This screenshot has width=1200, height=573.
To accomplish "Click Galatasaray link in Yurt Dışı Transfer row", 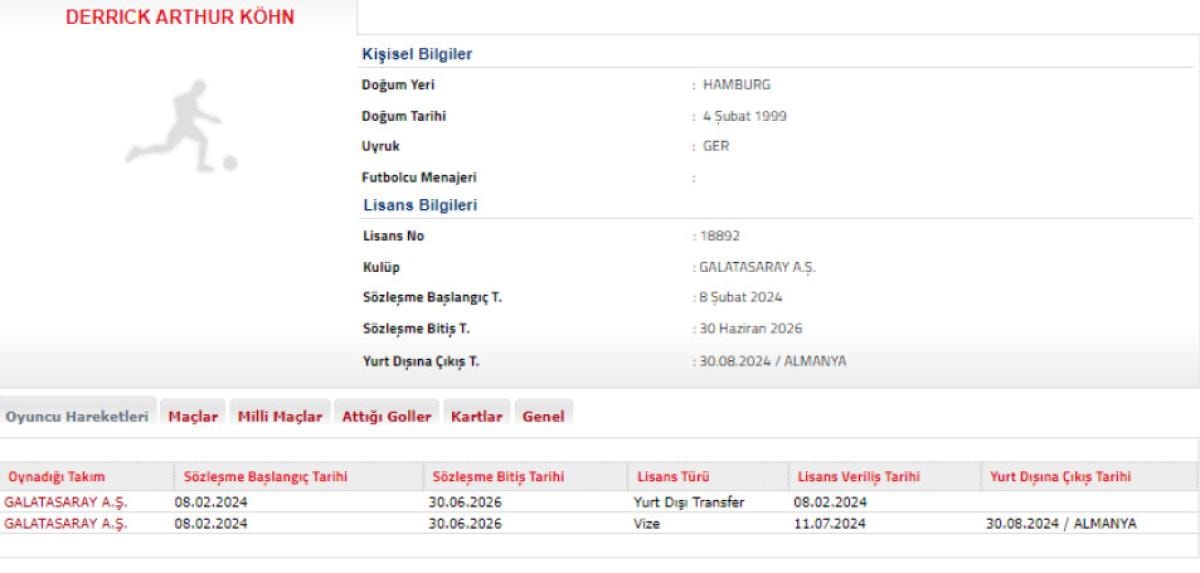I will [x=66, y=502].
